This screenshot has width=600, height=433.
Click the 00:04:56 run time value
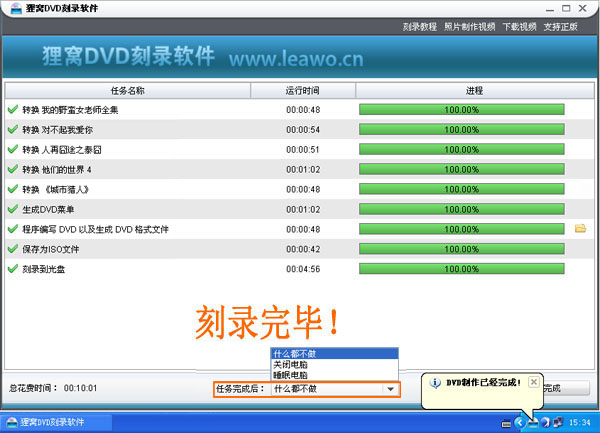point(303,269)
